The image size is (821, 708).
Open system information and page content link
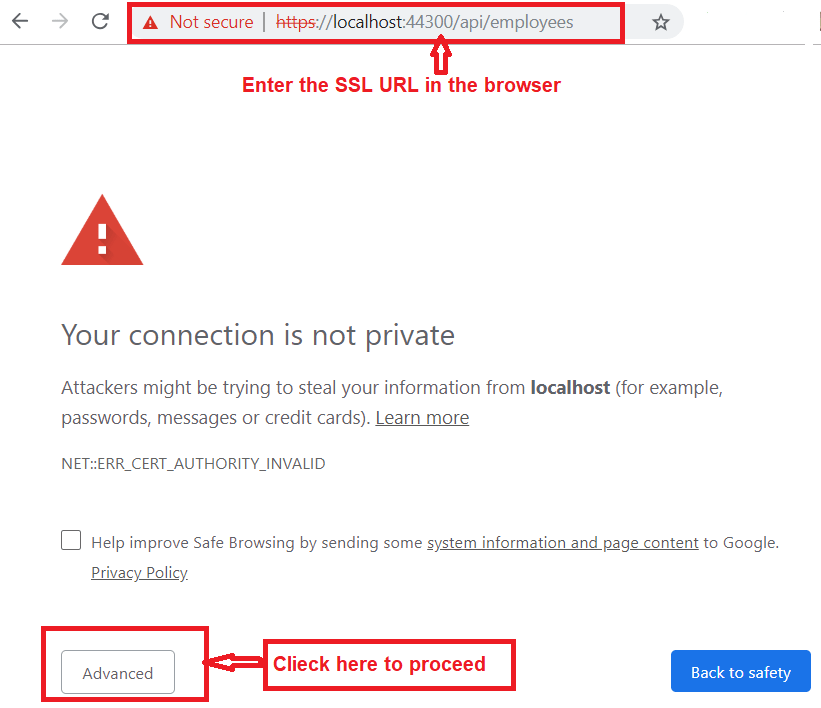click(562, 543)
